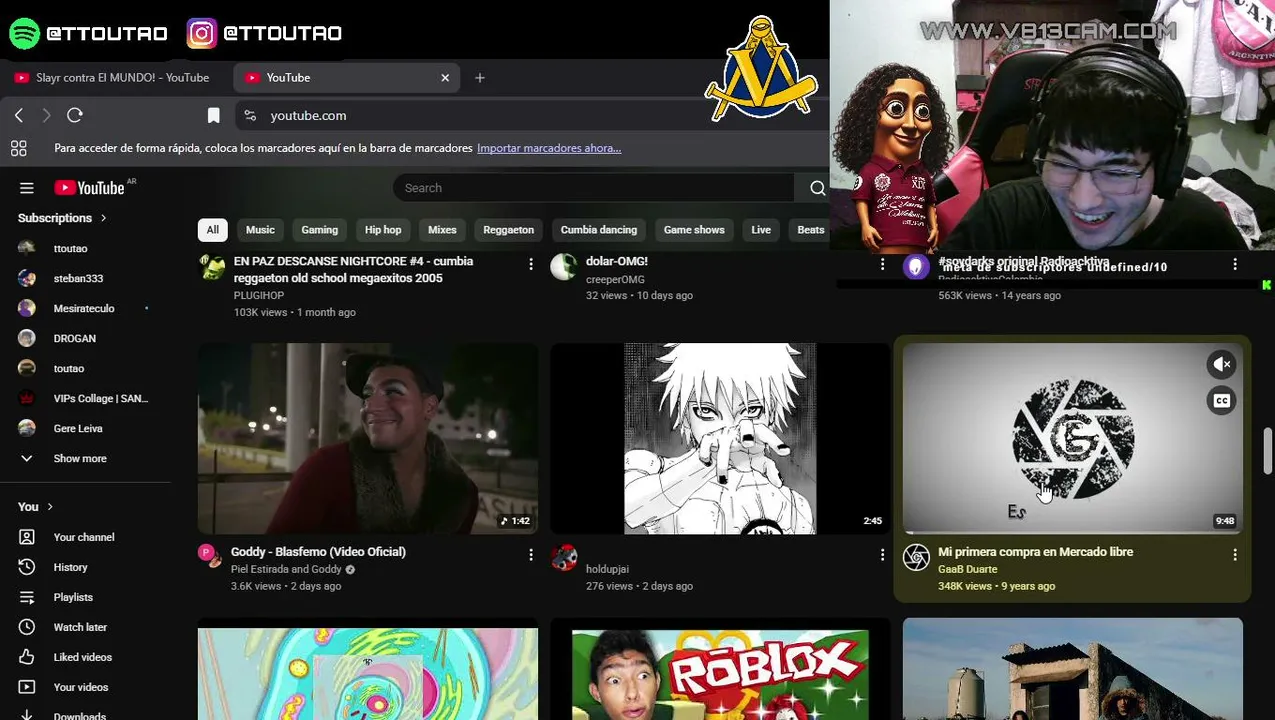Image resolution: width=1275 pixels, height=720 pixels.
Task: Reload the page with refresh icon
Action: [74, 116]
